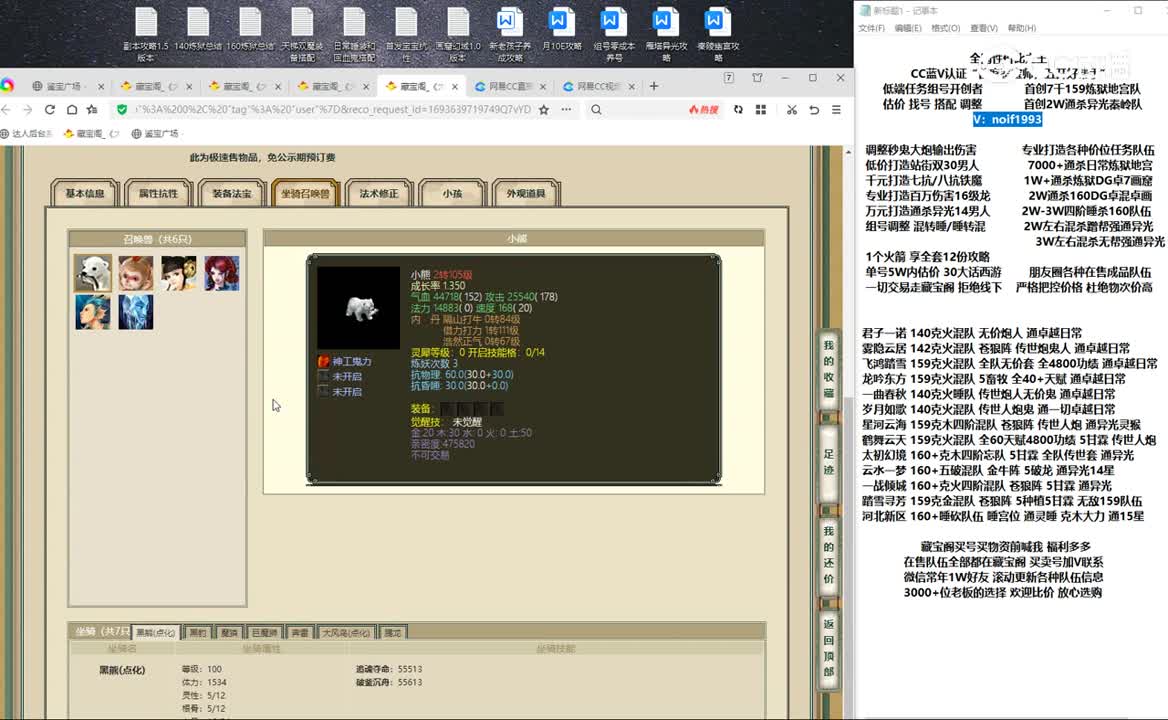1168x720 pixels.
Task: Open Notepad 格式(O) menu
Action: [945, 28]
